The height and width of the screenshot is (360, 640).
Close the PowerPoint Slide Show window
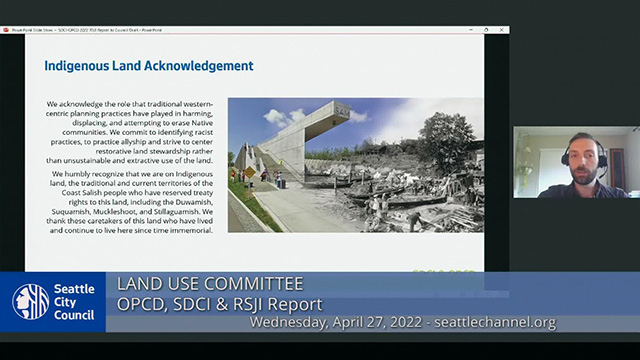coord(502,30)
